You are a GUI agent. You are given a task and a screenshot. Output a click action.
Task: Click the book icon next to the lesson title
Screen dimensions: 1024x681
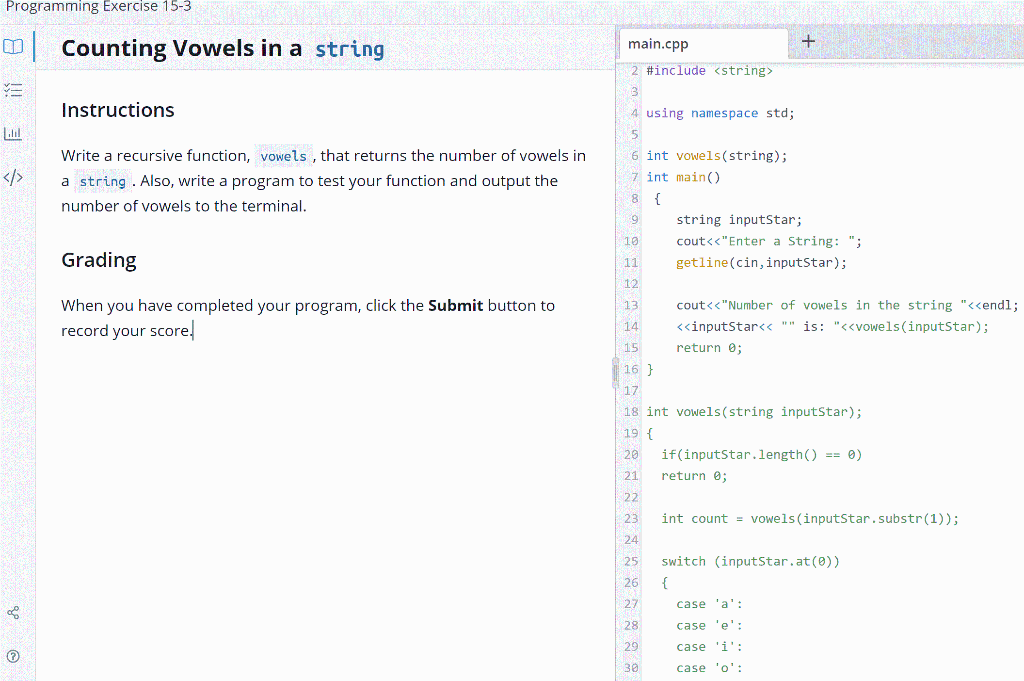click(13, 46)
